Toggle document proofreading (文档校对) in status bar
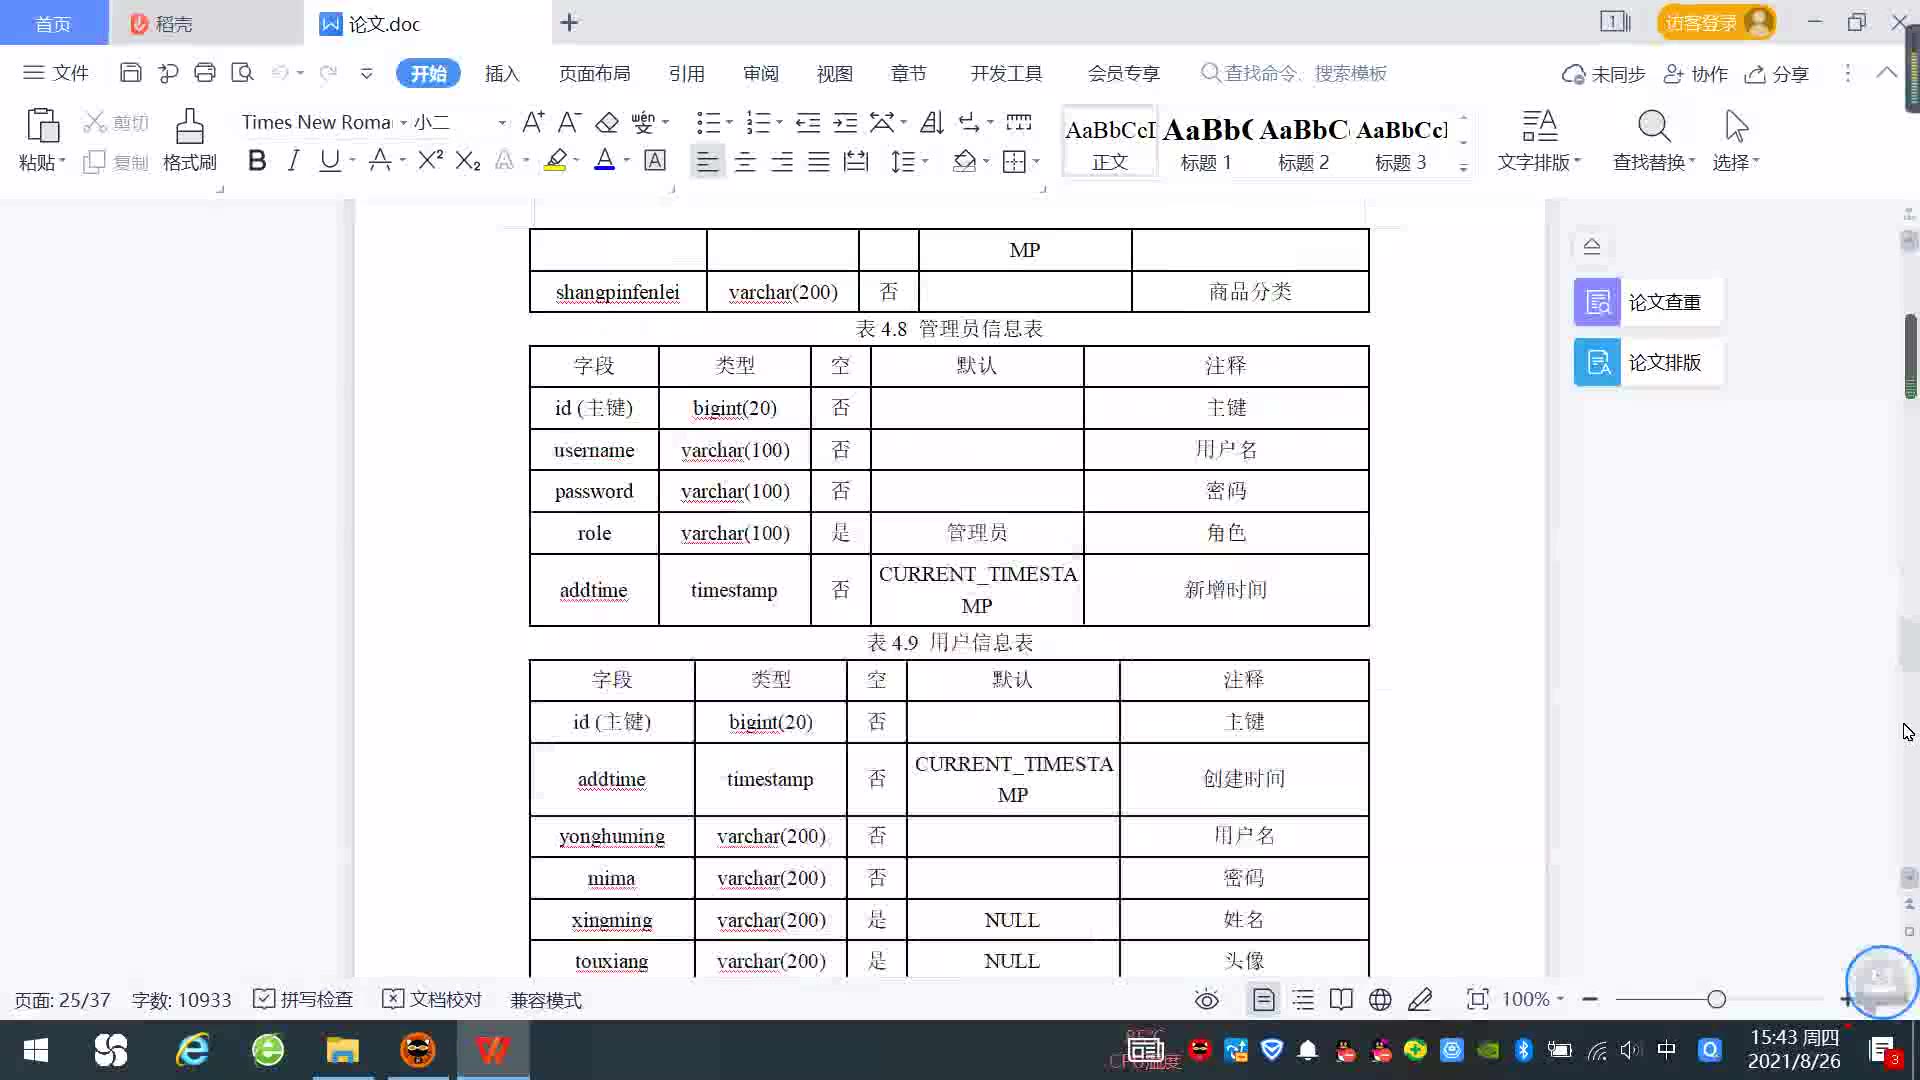The height and width of the screenshot is (1080, 1920). (x=432, y=1000)
